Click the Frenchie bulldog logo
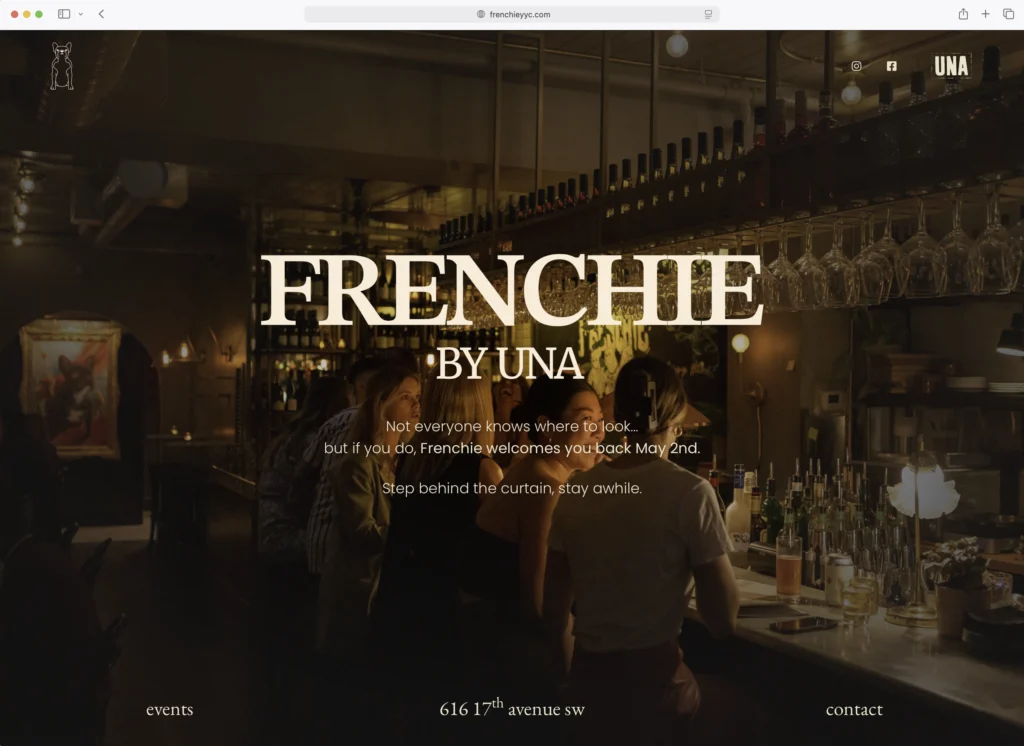 pyautogui.click(x=62, y=66)
